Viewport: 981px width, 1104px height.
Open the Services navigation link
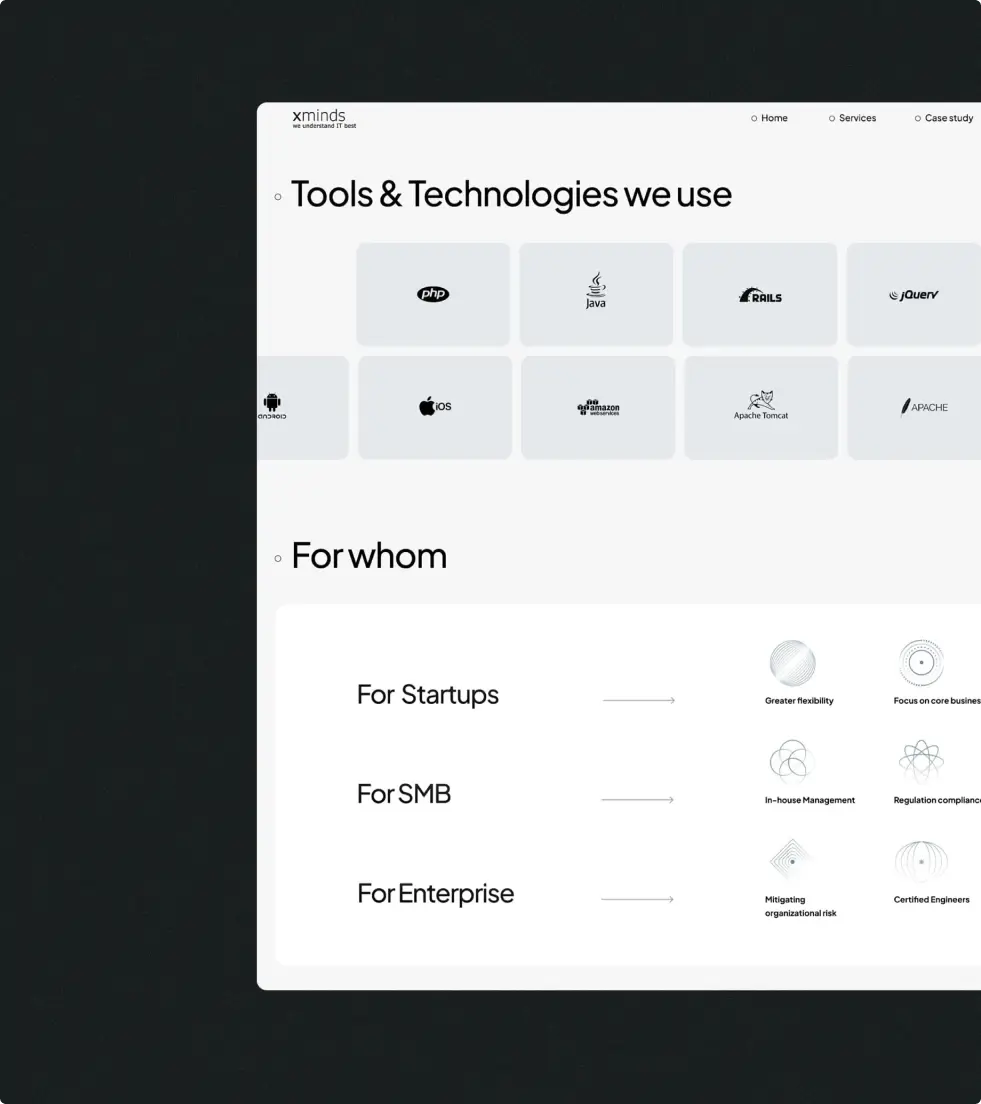(852, 118)
